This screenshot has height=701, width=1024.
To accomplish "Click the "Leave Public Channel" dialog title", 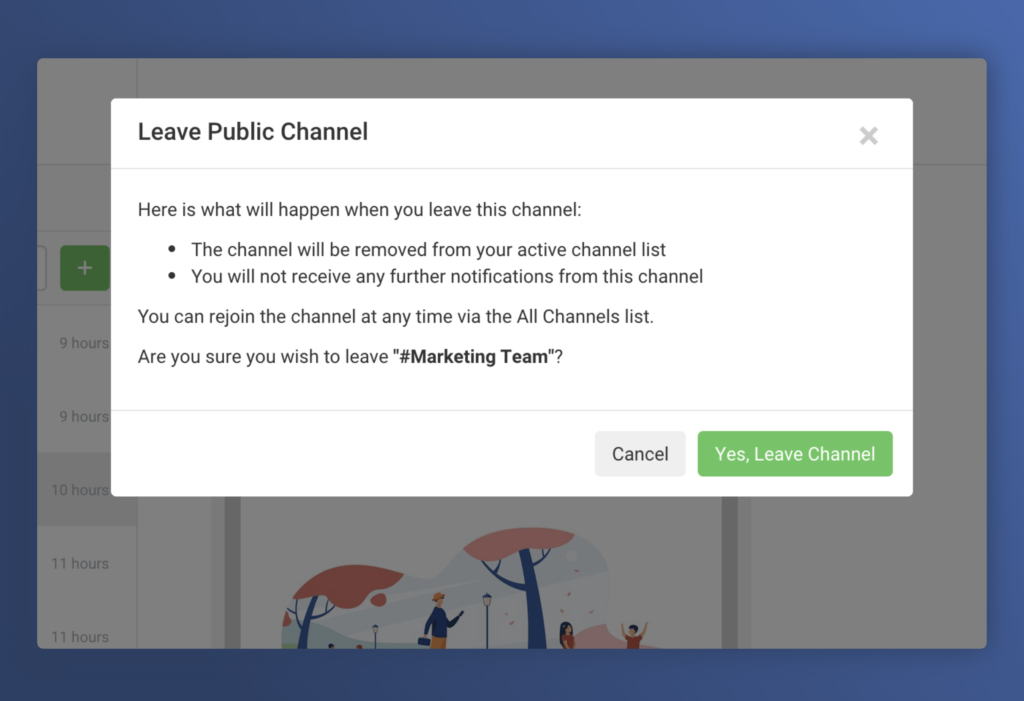I will 253,131.
